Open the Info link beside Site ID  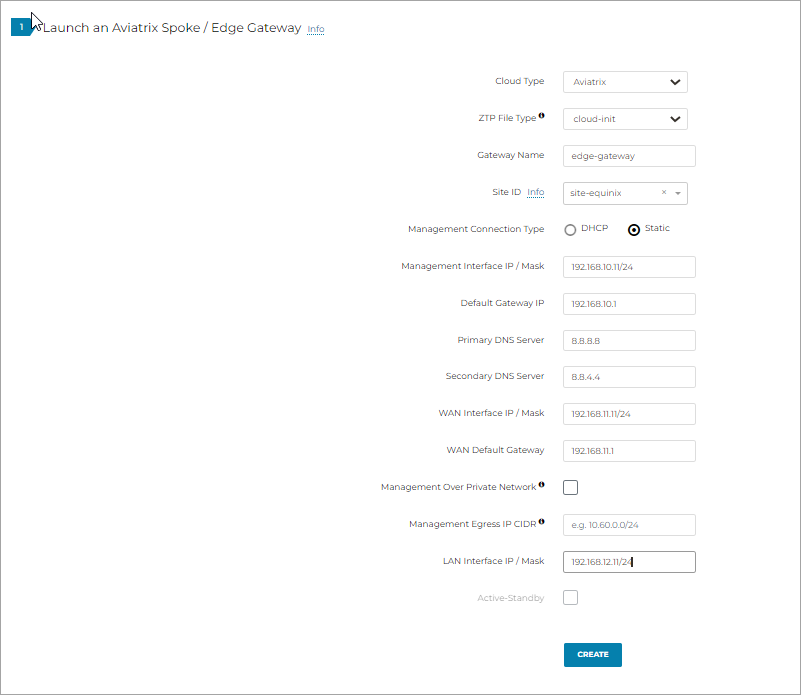click(535, 192)
